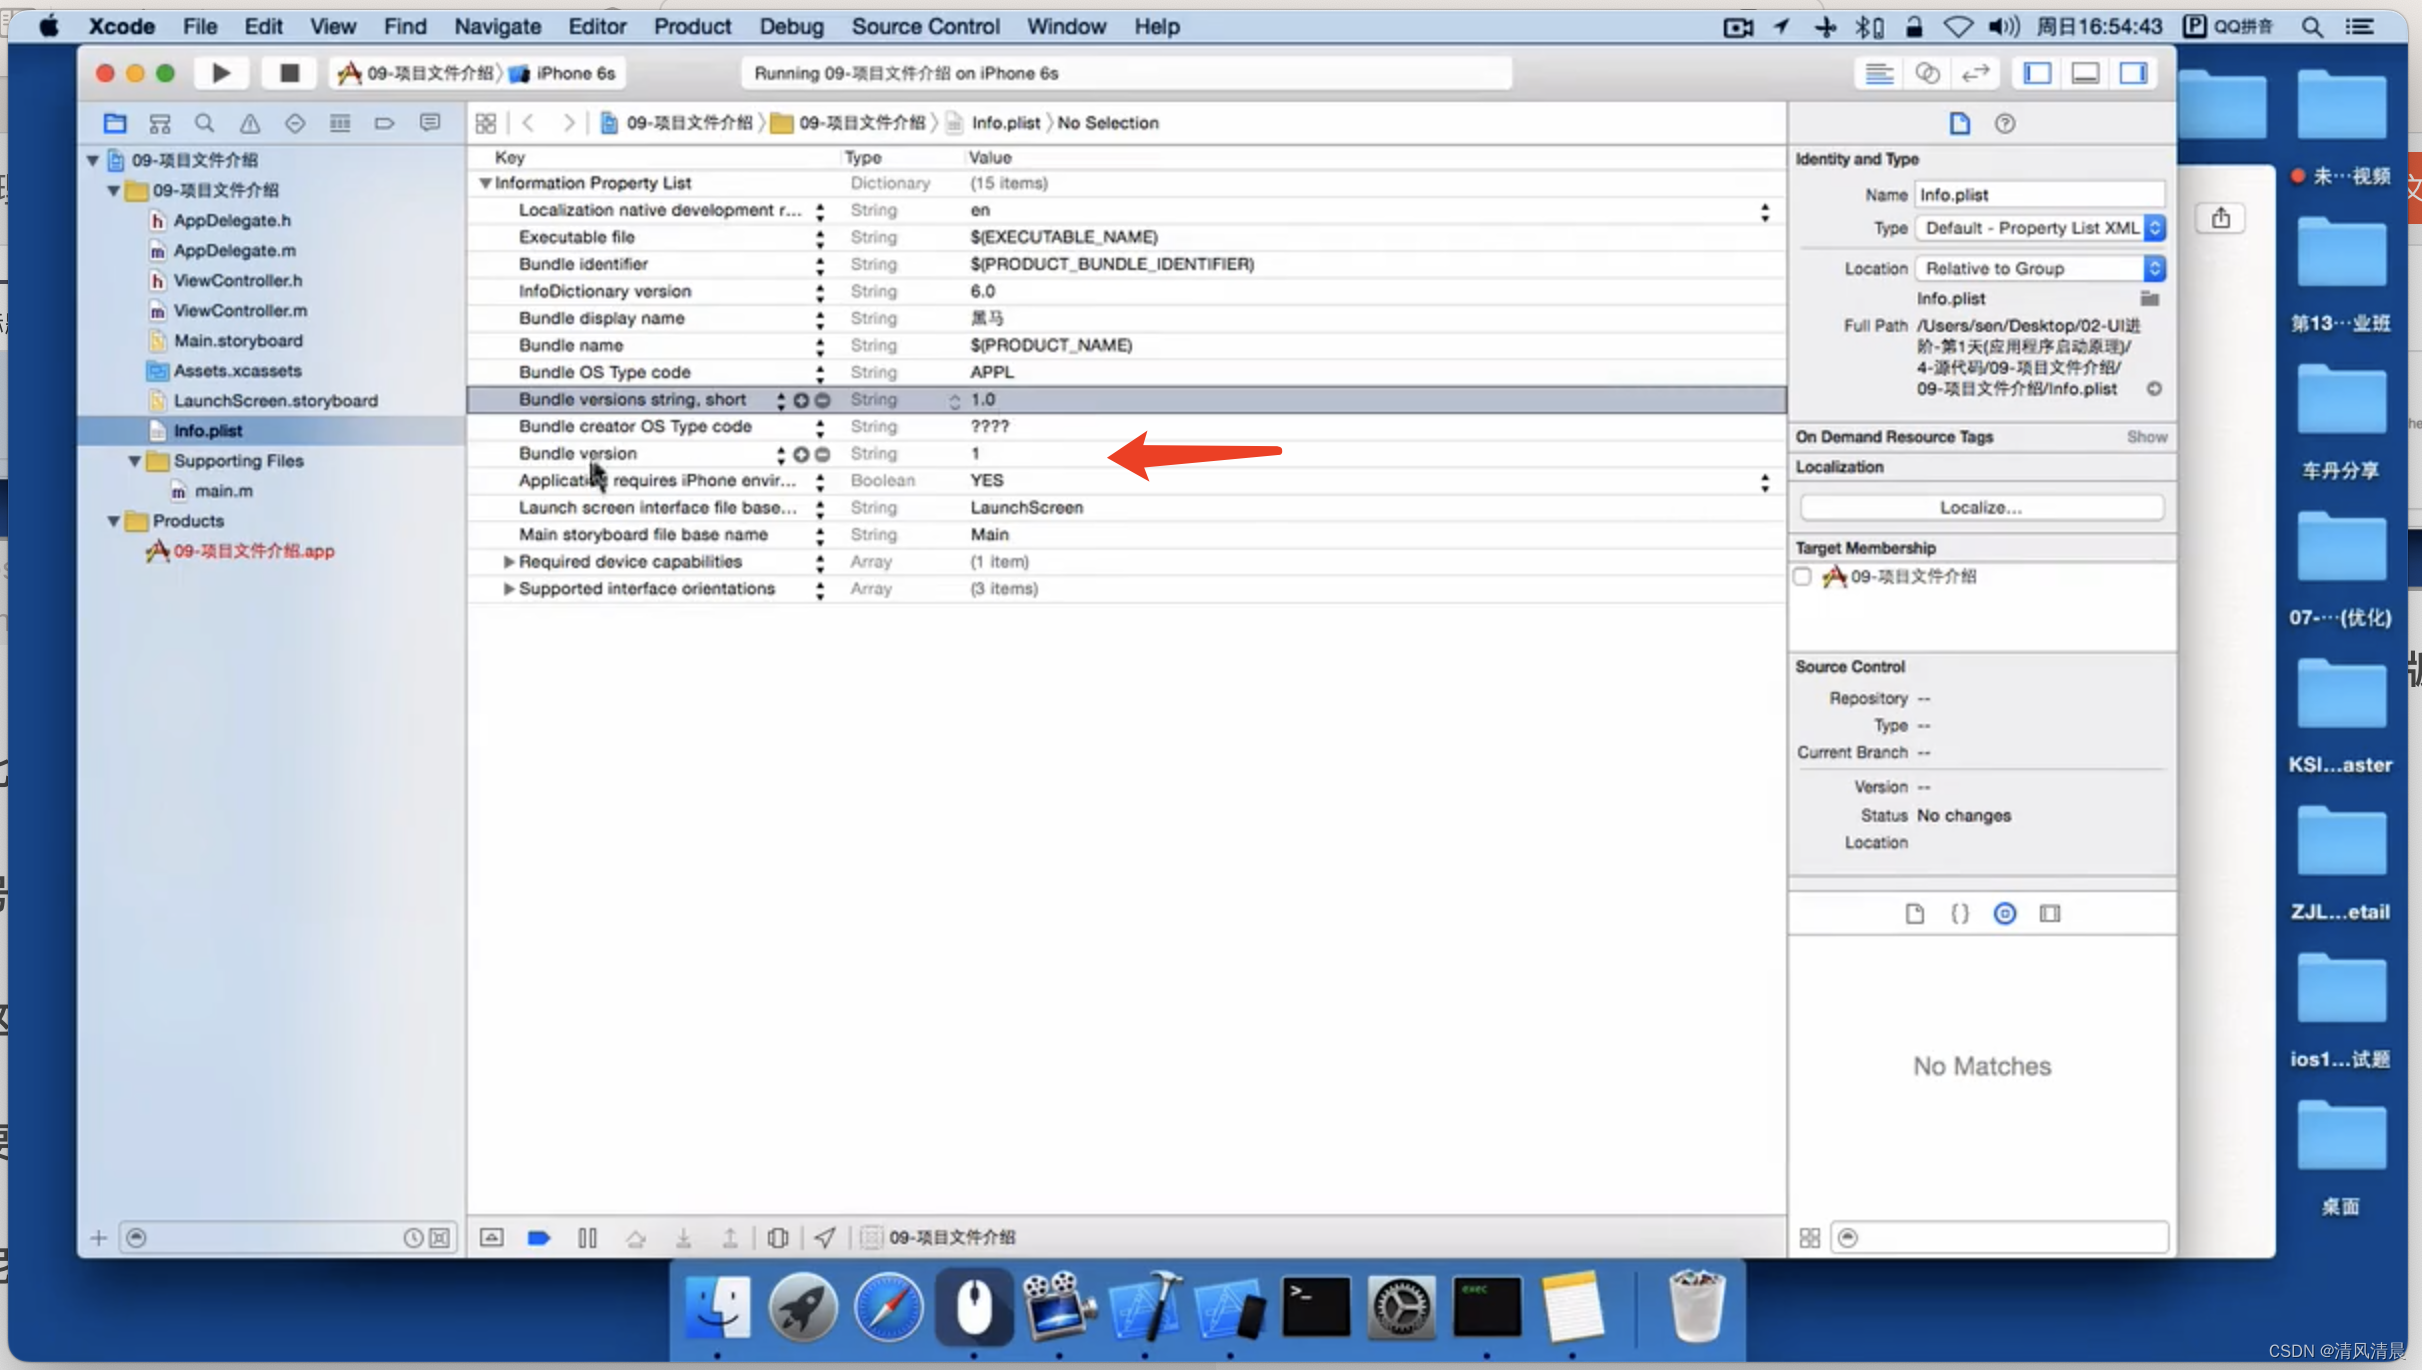This screenshot has width=2422, height=1370.
Task: Click the Show button next On Demand Resource Tags
Action: pyautogui.click(x=2148, y=434)
